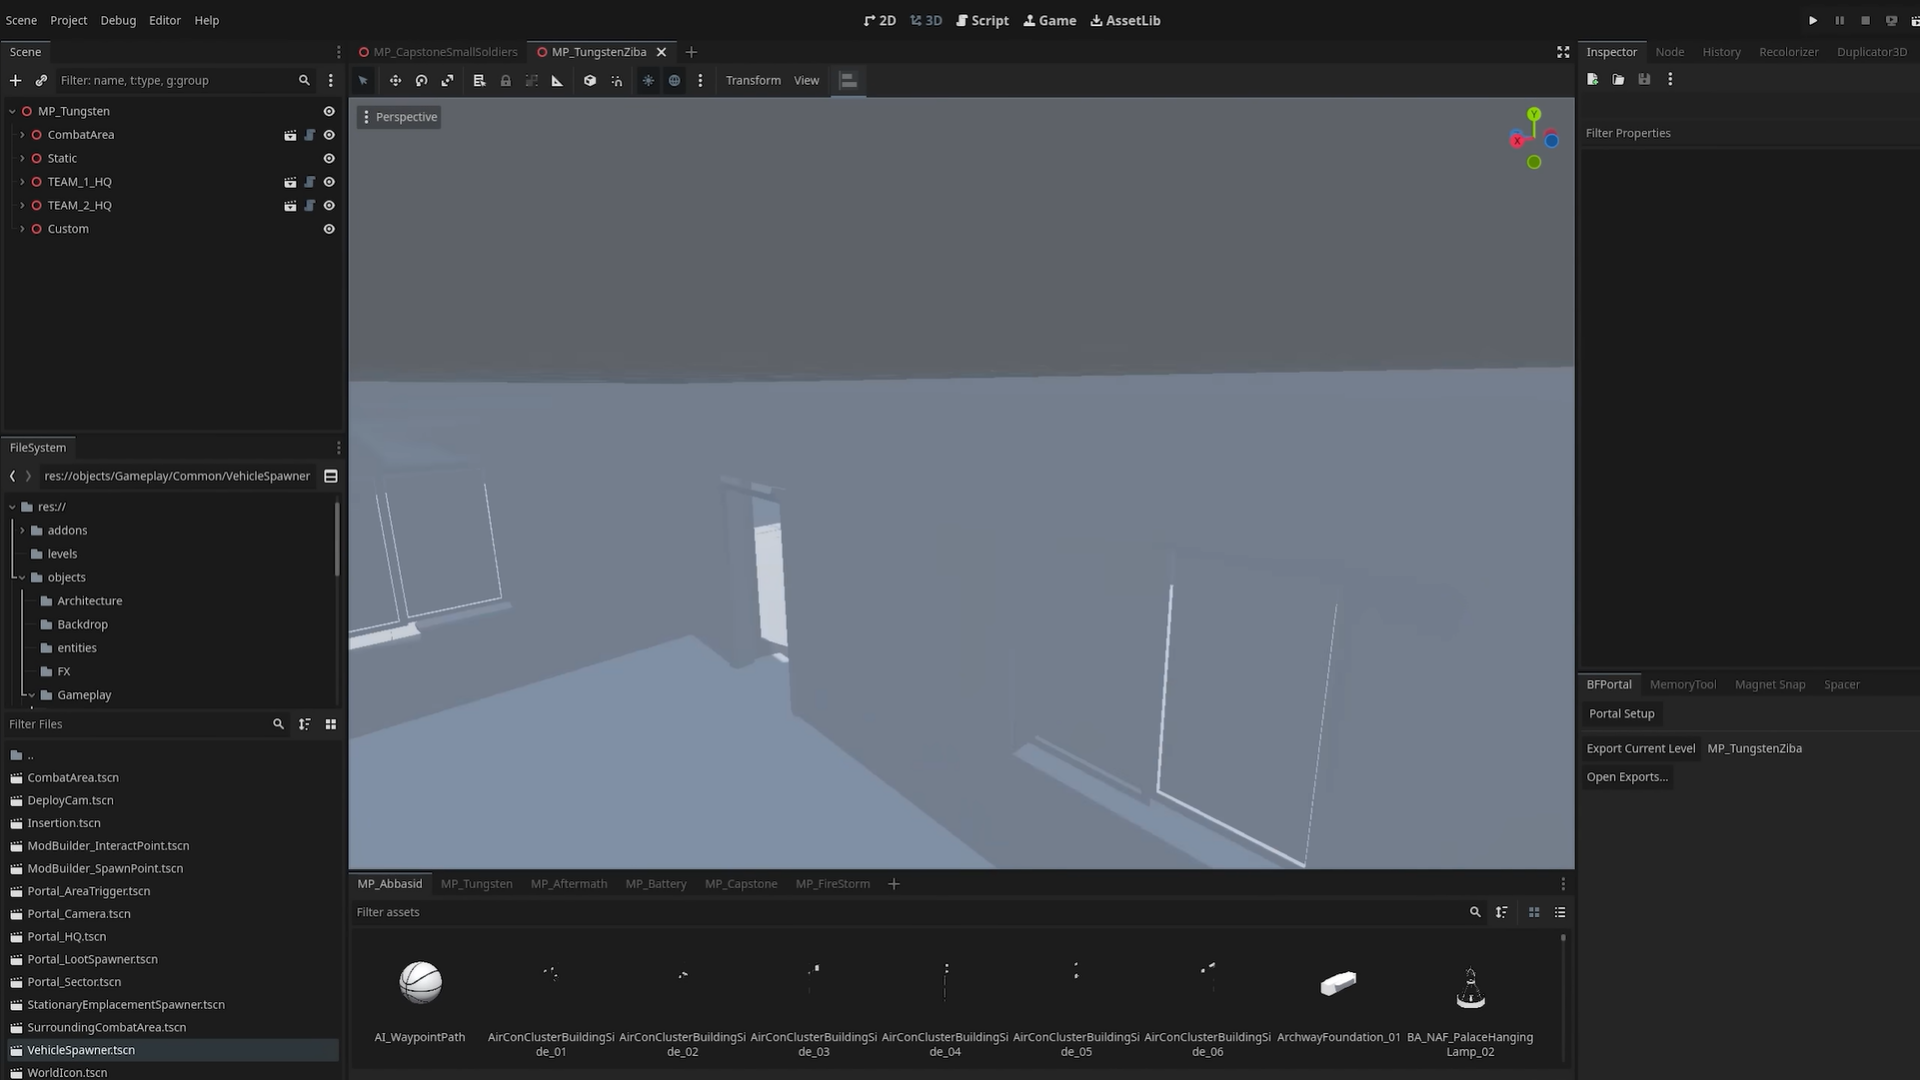Run the project with Play button
1920x1080 pixels.
click(1812, 20)
